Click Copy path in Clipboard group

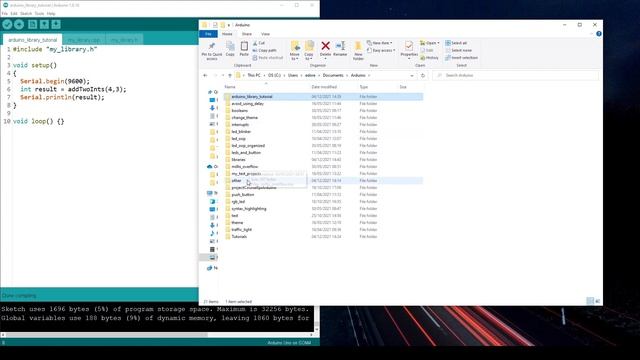click(x=264, y=50)
